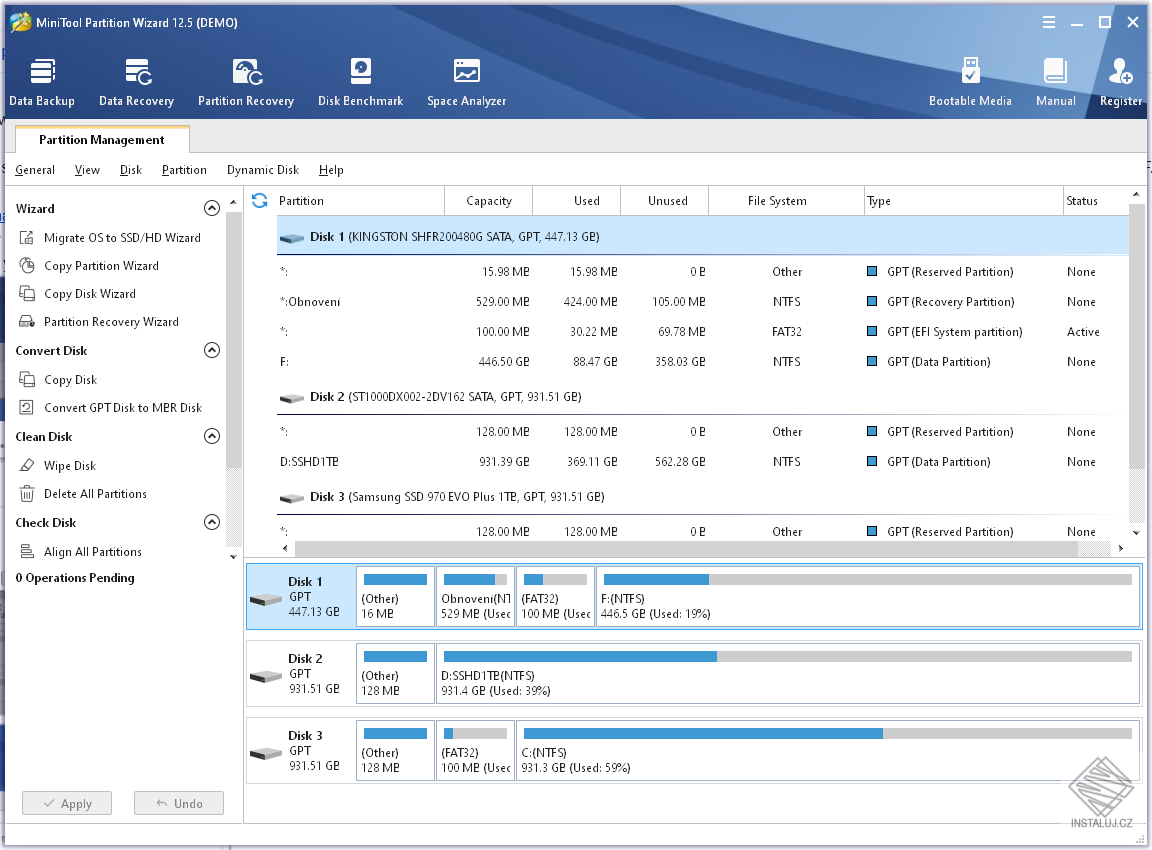Open the Dynamic Disk menu
The width and height of the screenshot is (1152, 850).
[262, 170]
